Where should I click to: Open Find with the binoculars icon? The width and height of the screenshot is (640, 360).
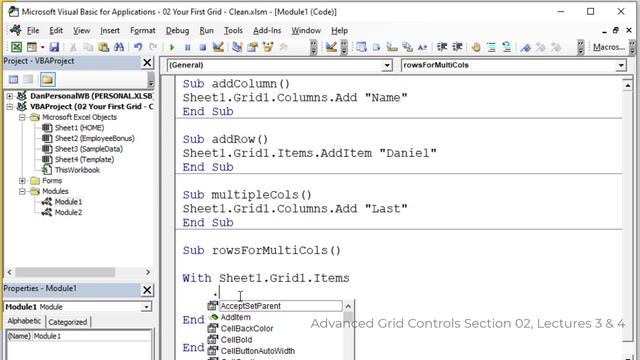(x=119, y=47)
